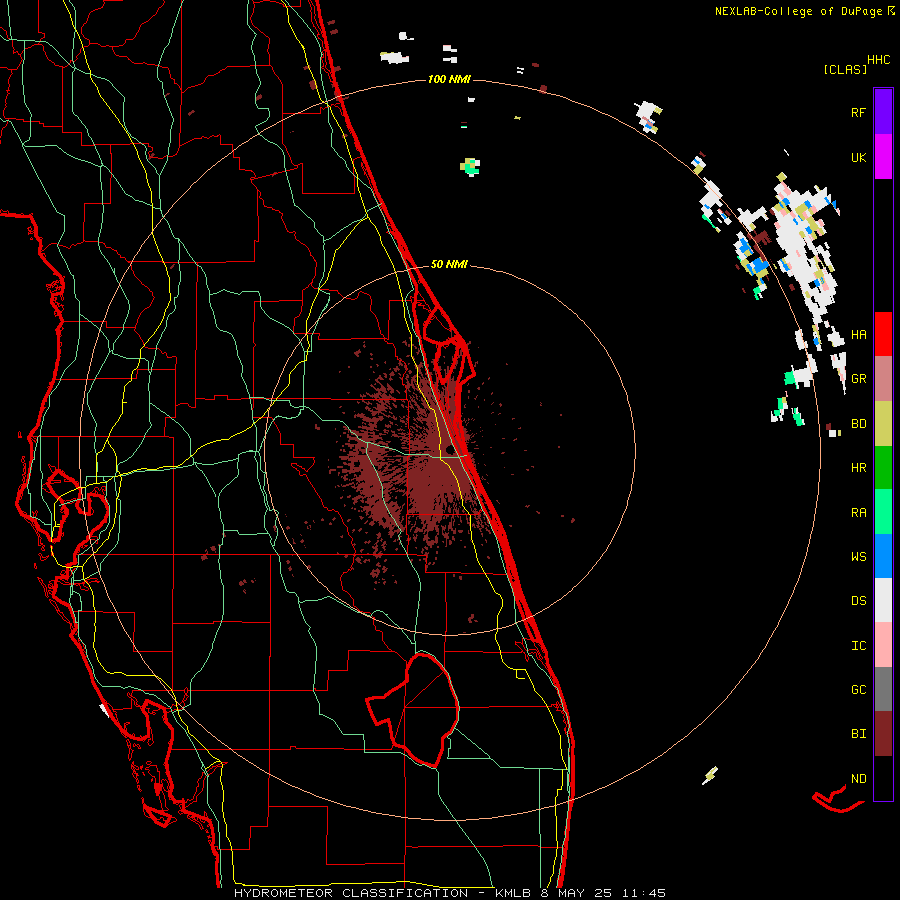Click the Hydrometeor Classification title text
The width and height of the screenshot is (900, 900).
[351, 893]
